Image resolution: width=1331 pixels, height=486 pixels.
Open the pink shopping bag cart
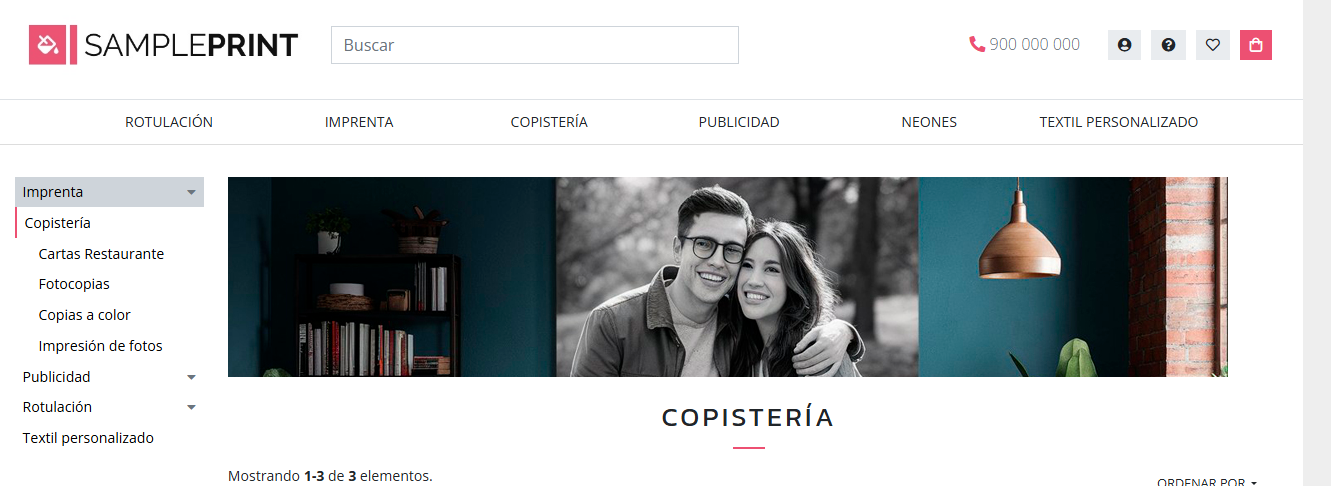click(x=1256, y=45)
